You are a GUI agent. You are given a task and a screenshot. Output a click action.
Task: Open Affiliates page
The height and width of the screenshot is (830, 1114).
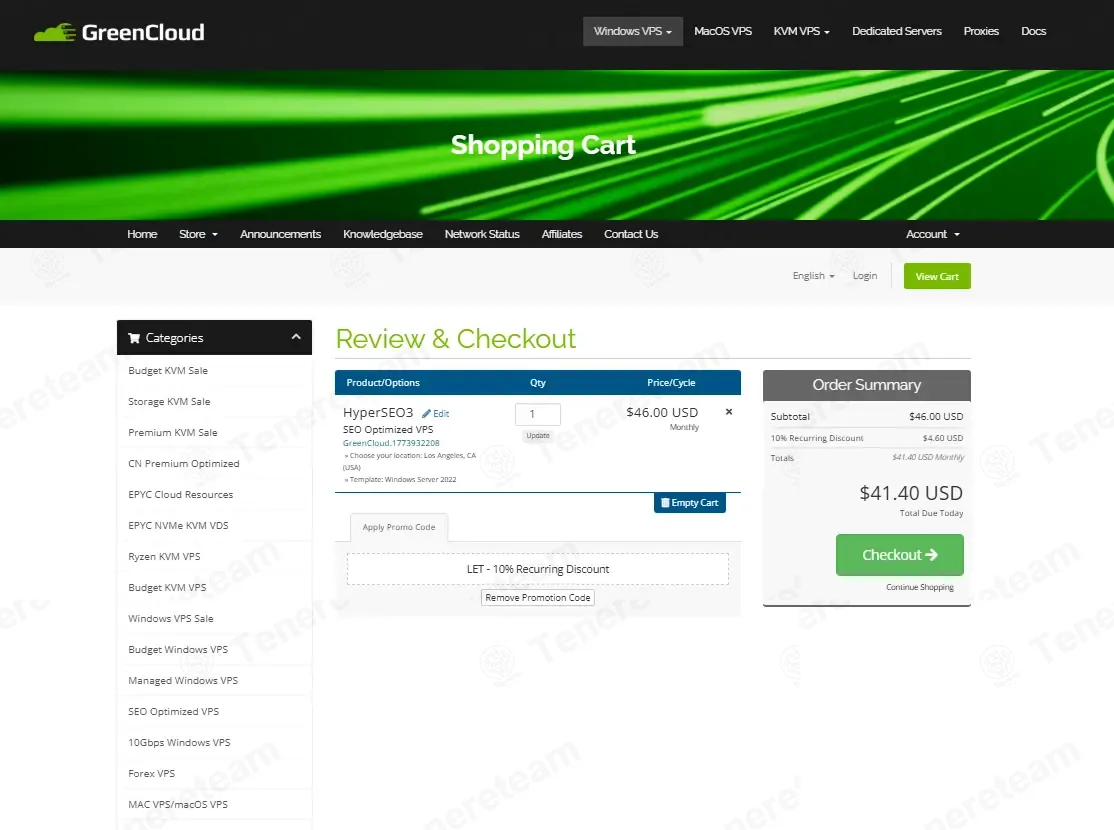tap(562, 234)
